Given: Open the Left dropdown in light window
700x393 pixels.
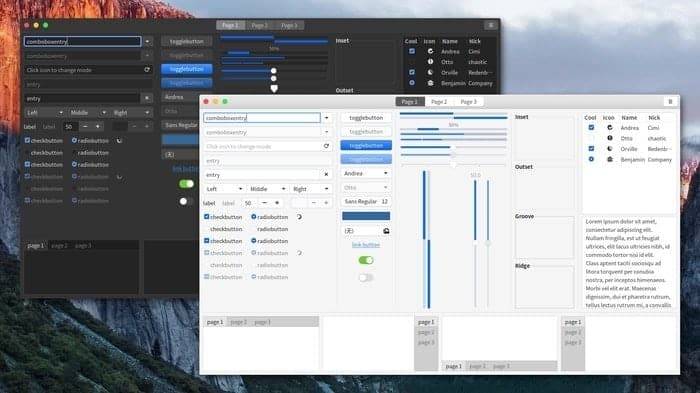Looking at the screenshot, I should [x=224, y=189].
